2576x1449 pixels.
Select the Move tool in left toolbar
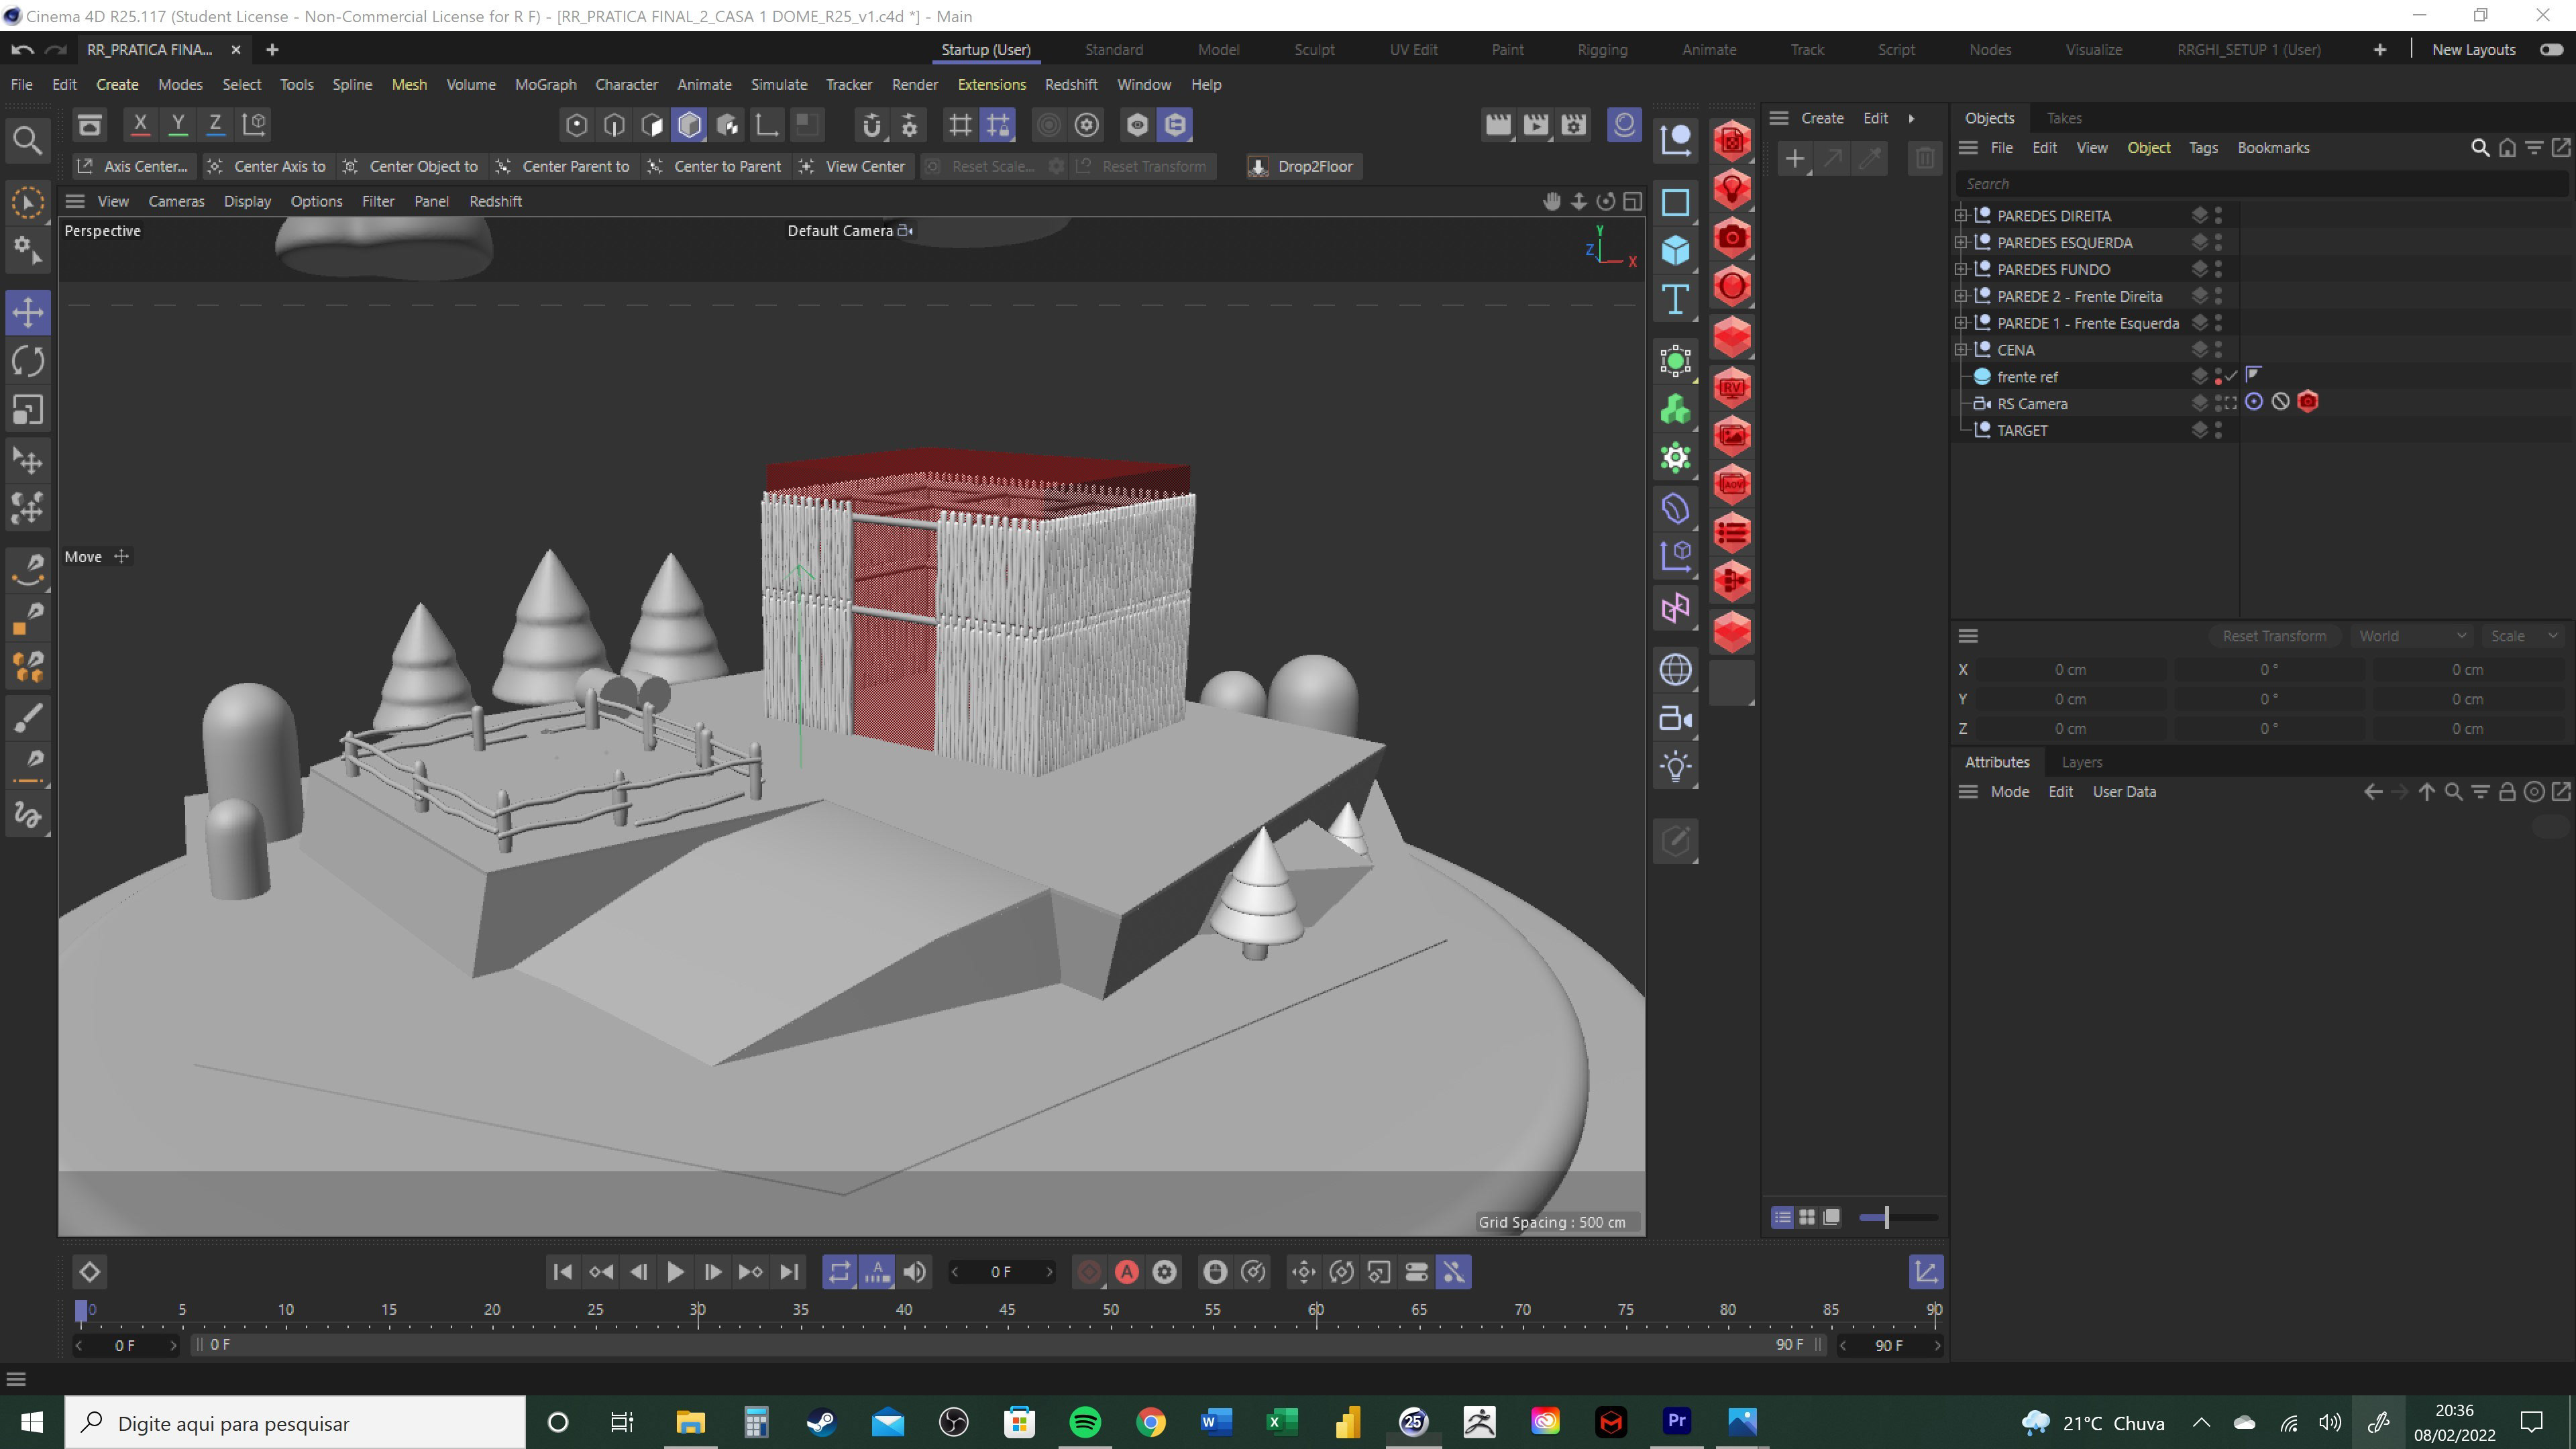coord(28,312)
